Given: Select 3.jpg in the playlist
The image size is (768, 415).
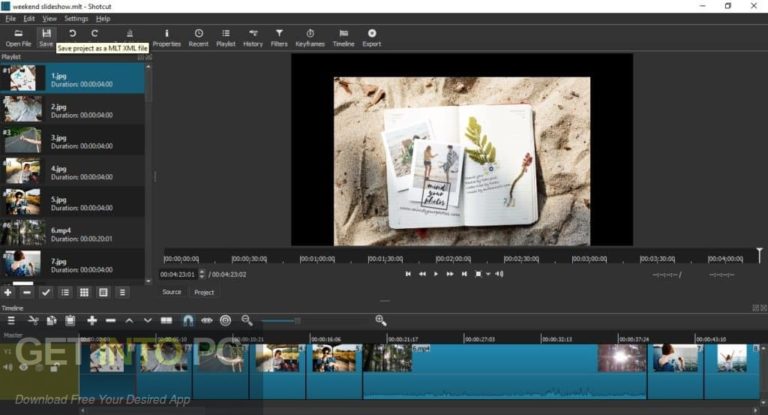Looking at the screenshot, I should click(x=72, y=141).
